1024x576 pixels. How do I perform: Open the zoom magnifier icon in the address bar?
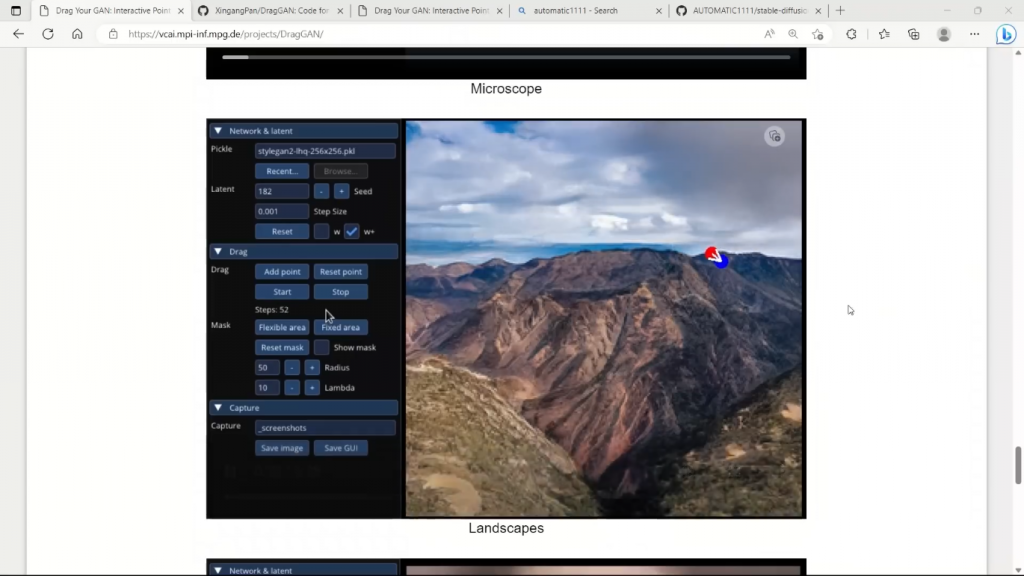point(793,34)
